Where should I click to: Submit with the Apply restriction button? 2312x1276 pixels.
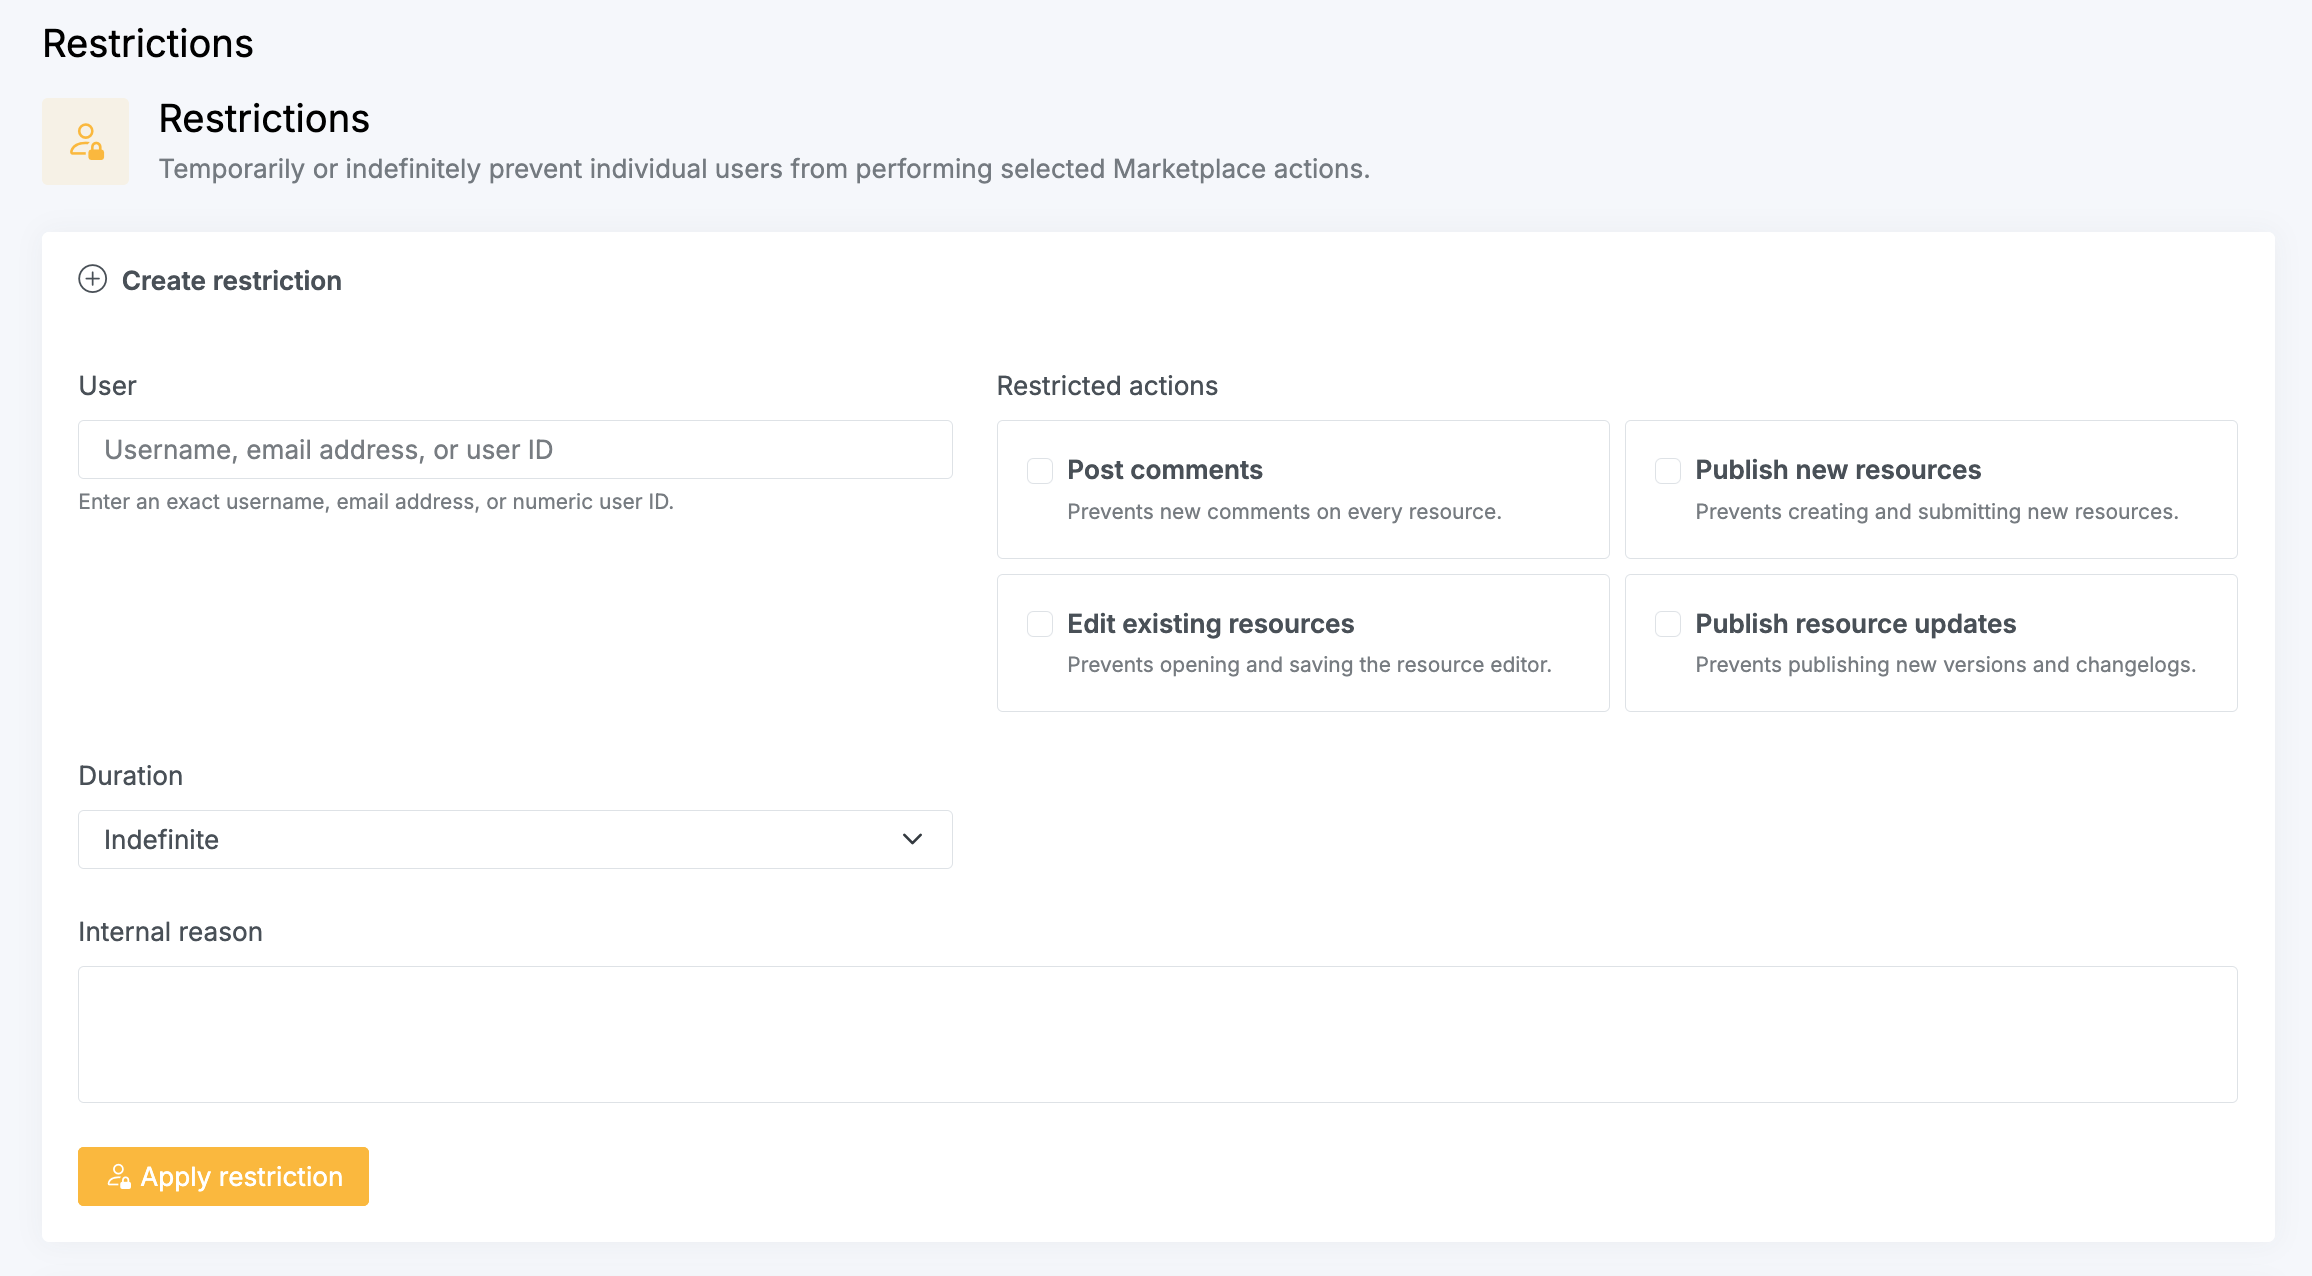pos(223,1176)
